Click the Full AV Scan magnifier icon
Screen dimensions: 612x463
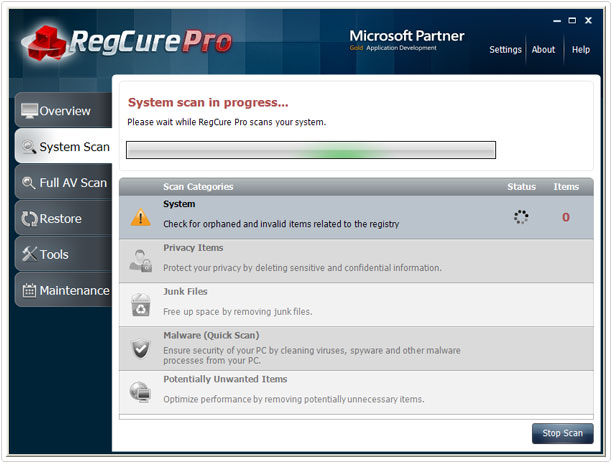29,183
